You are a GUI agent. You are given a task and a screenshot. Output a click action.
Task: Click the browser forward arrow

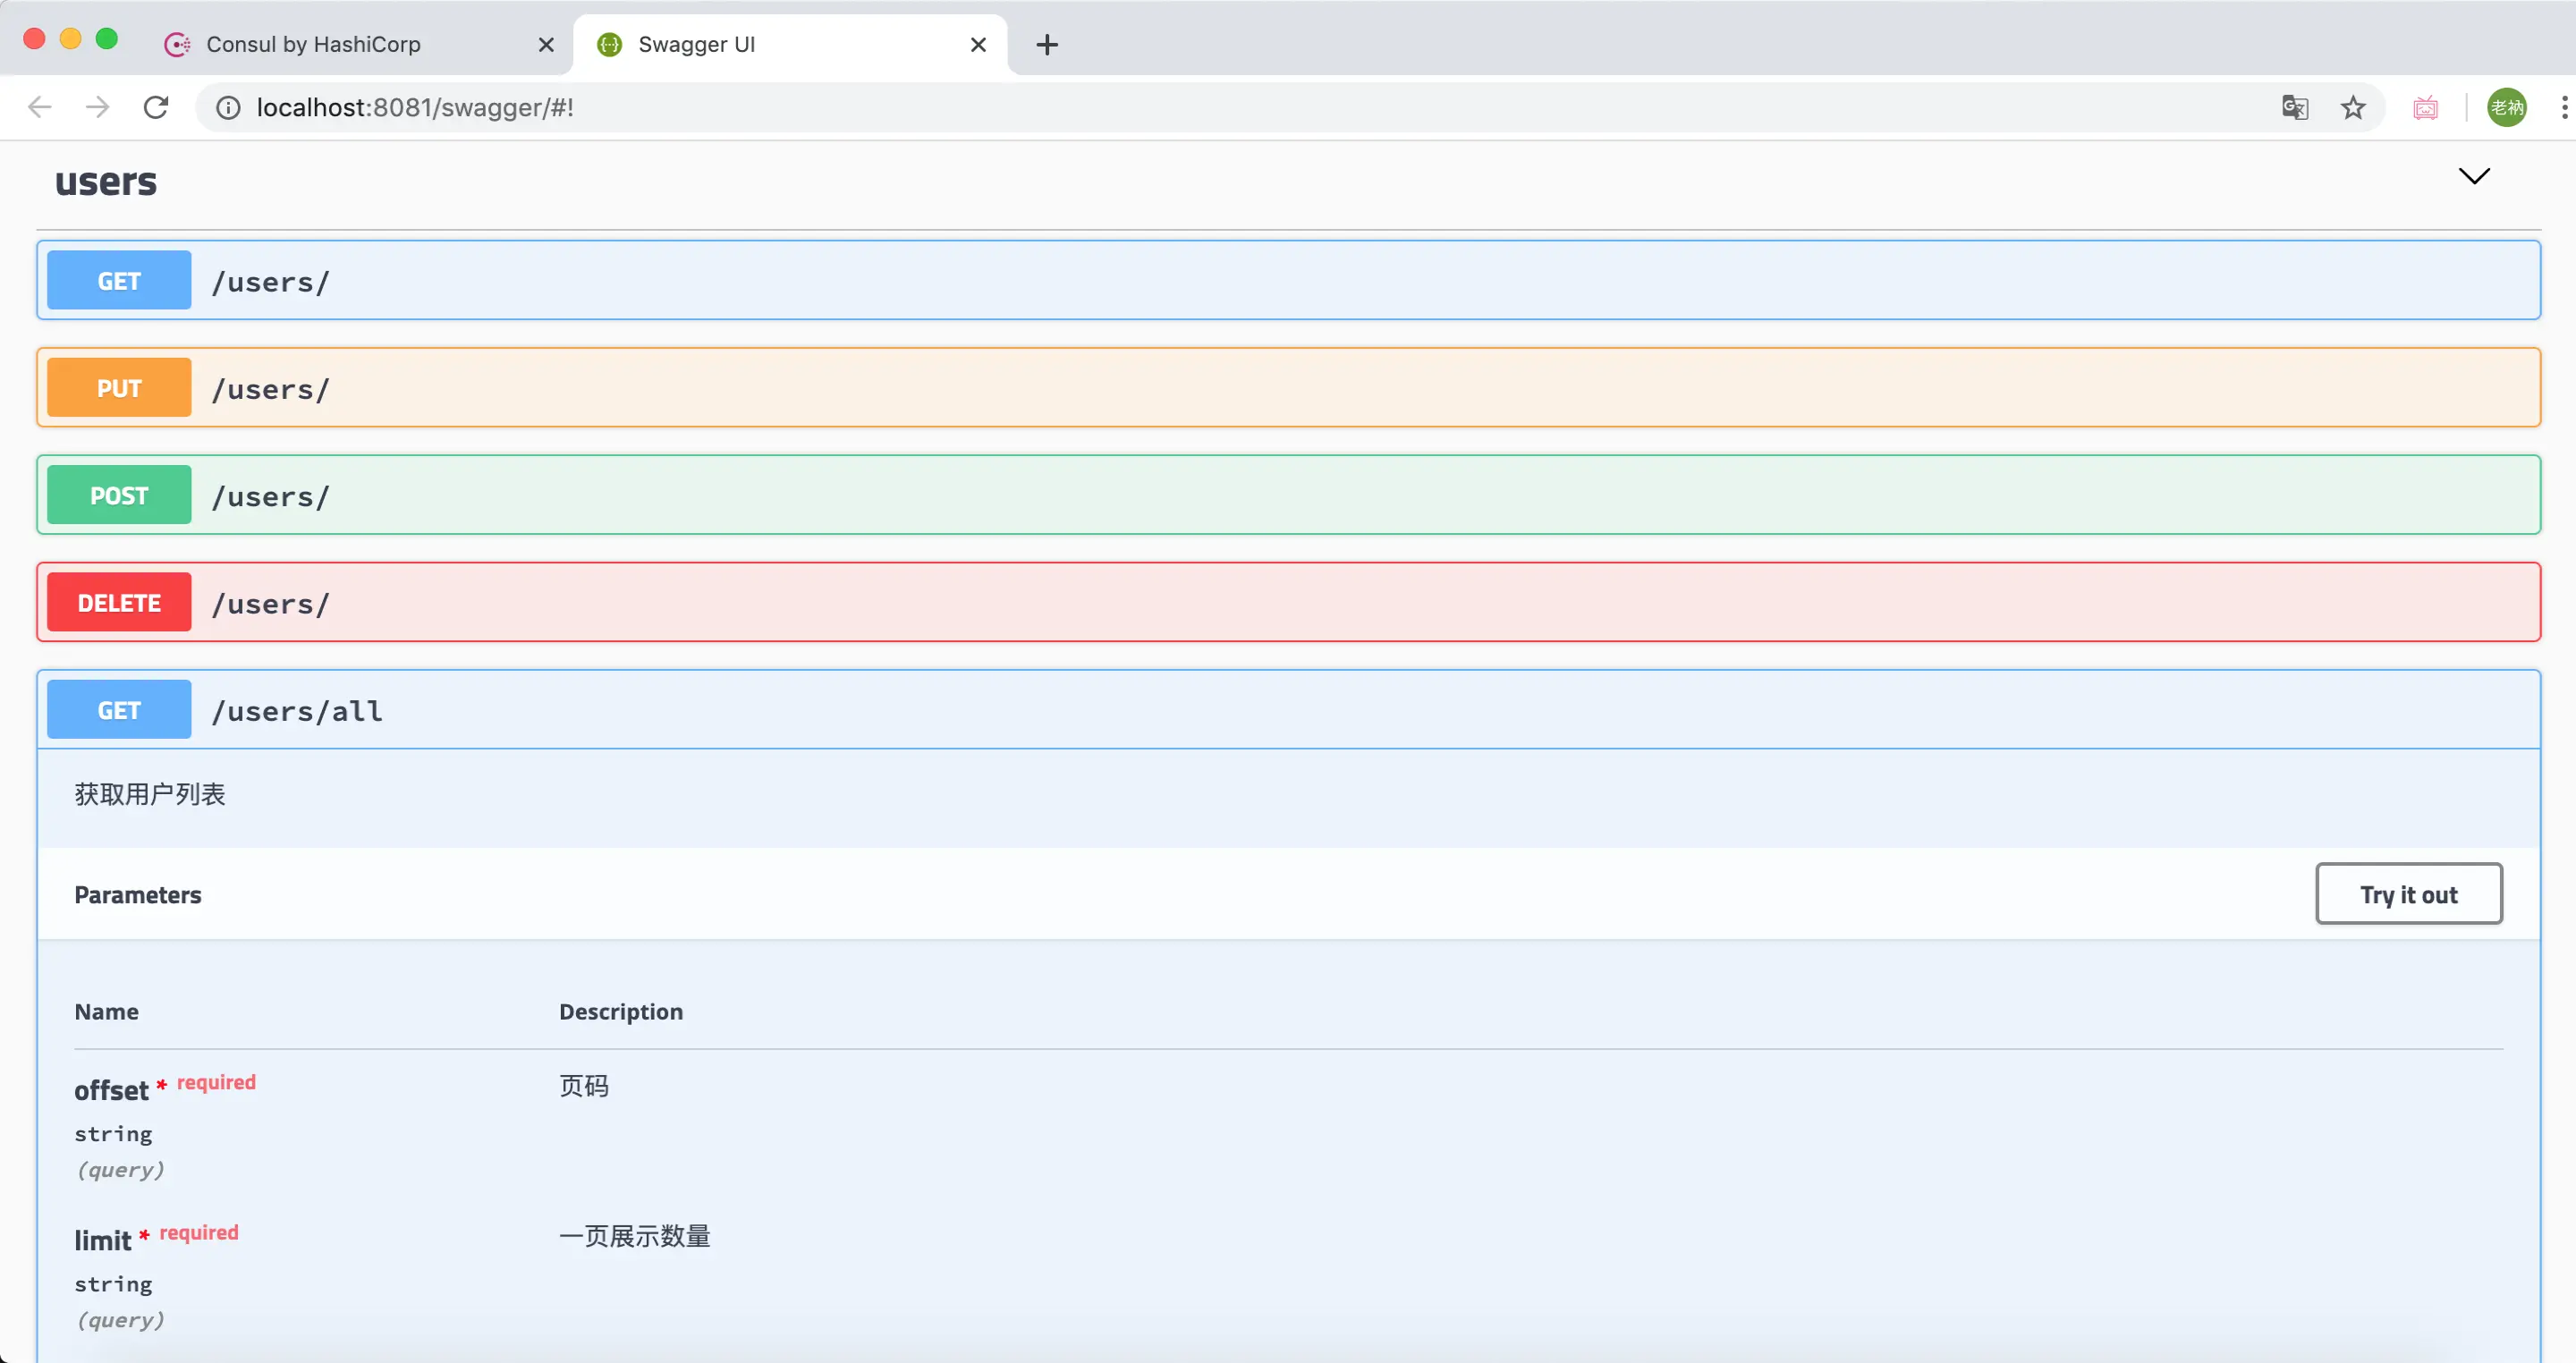[x=98, y=107]
